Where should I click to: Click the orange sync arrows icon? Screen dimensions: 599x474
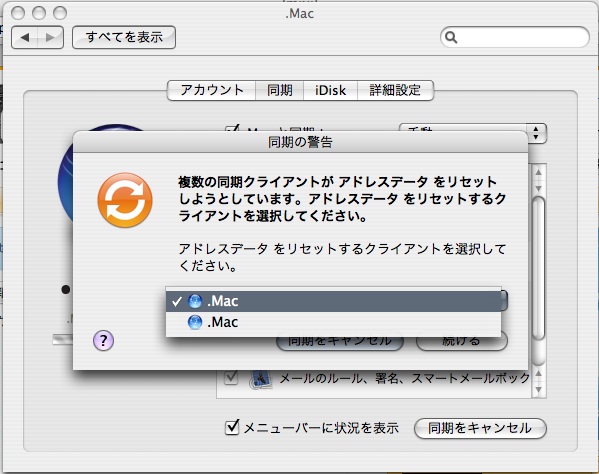point(125,200)
